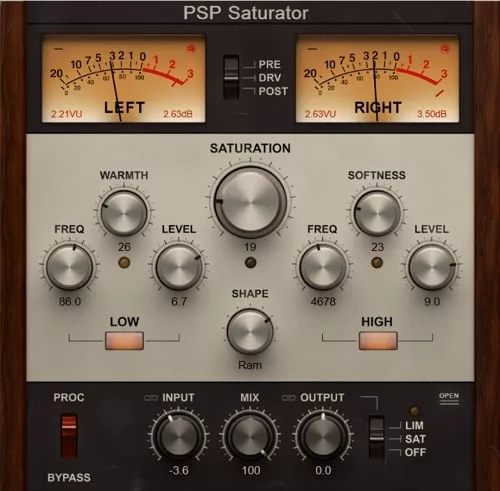The image size is (500, 491).
Task: Click the mix value 100
Action: tap(251, 470)
